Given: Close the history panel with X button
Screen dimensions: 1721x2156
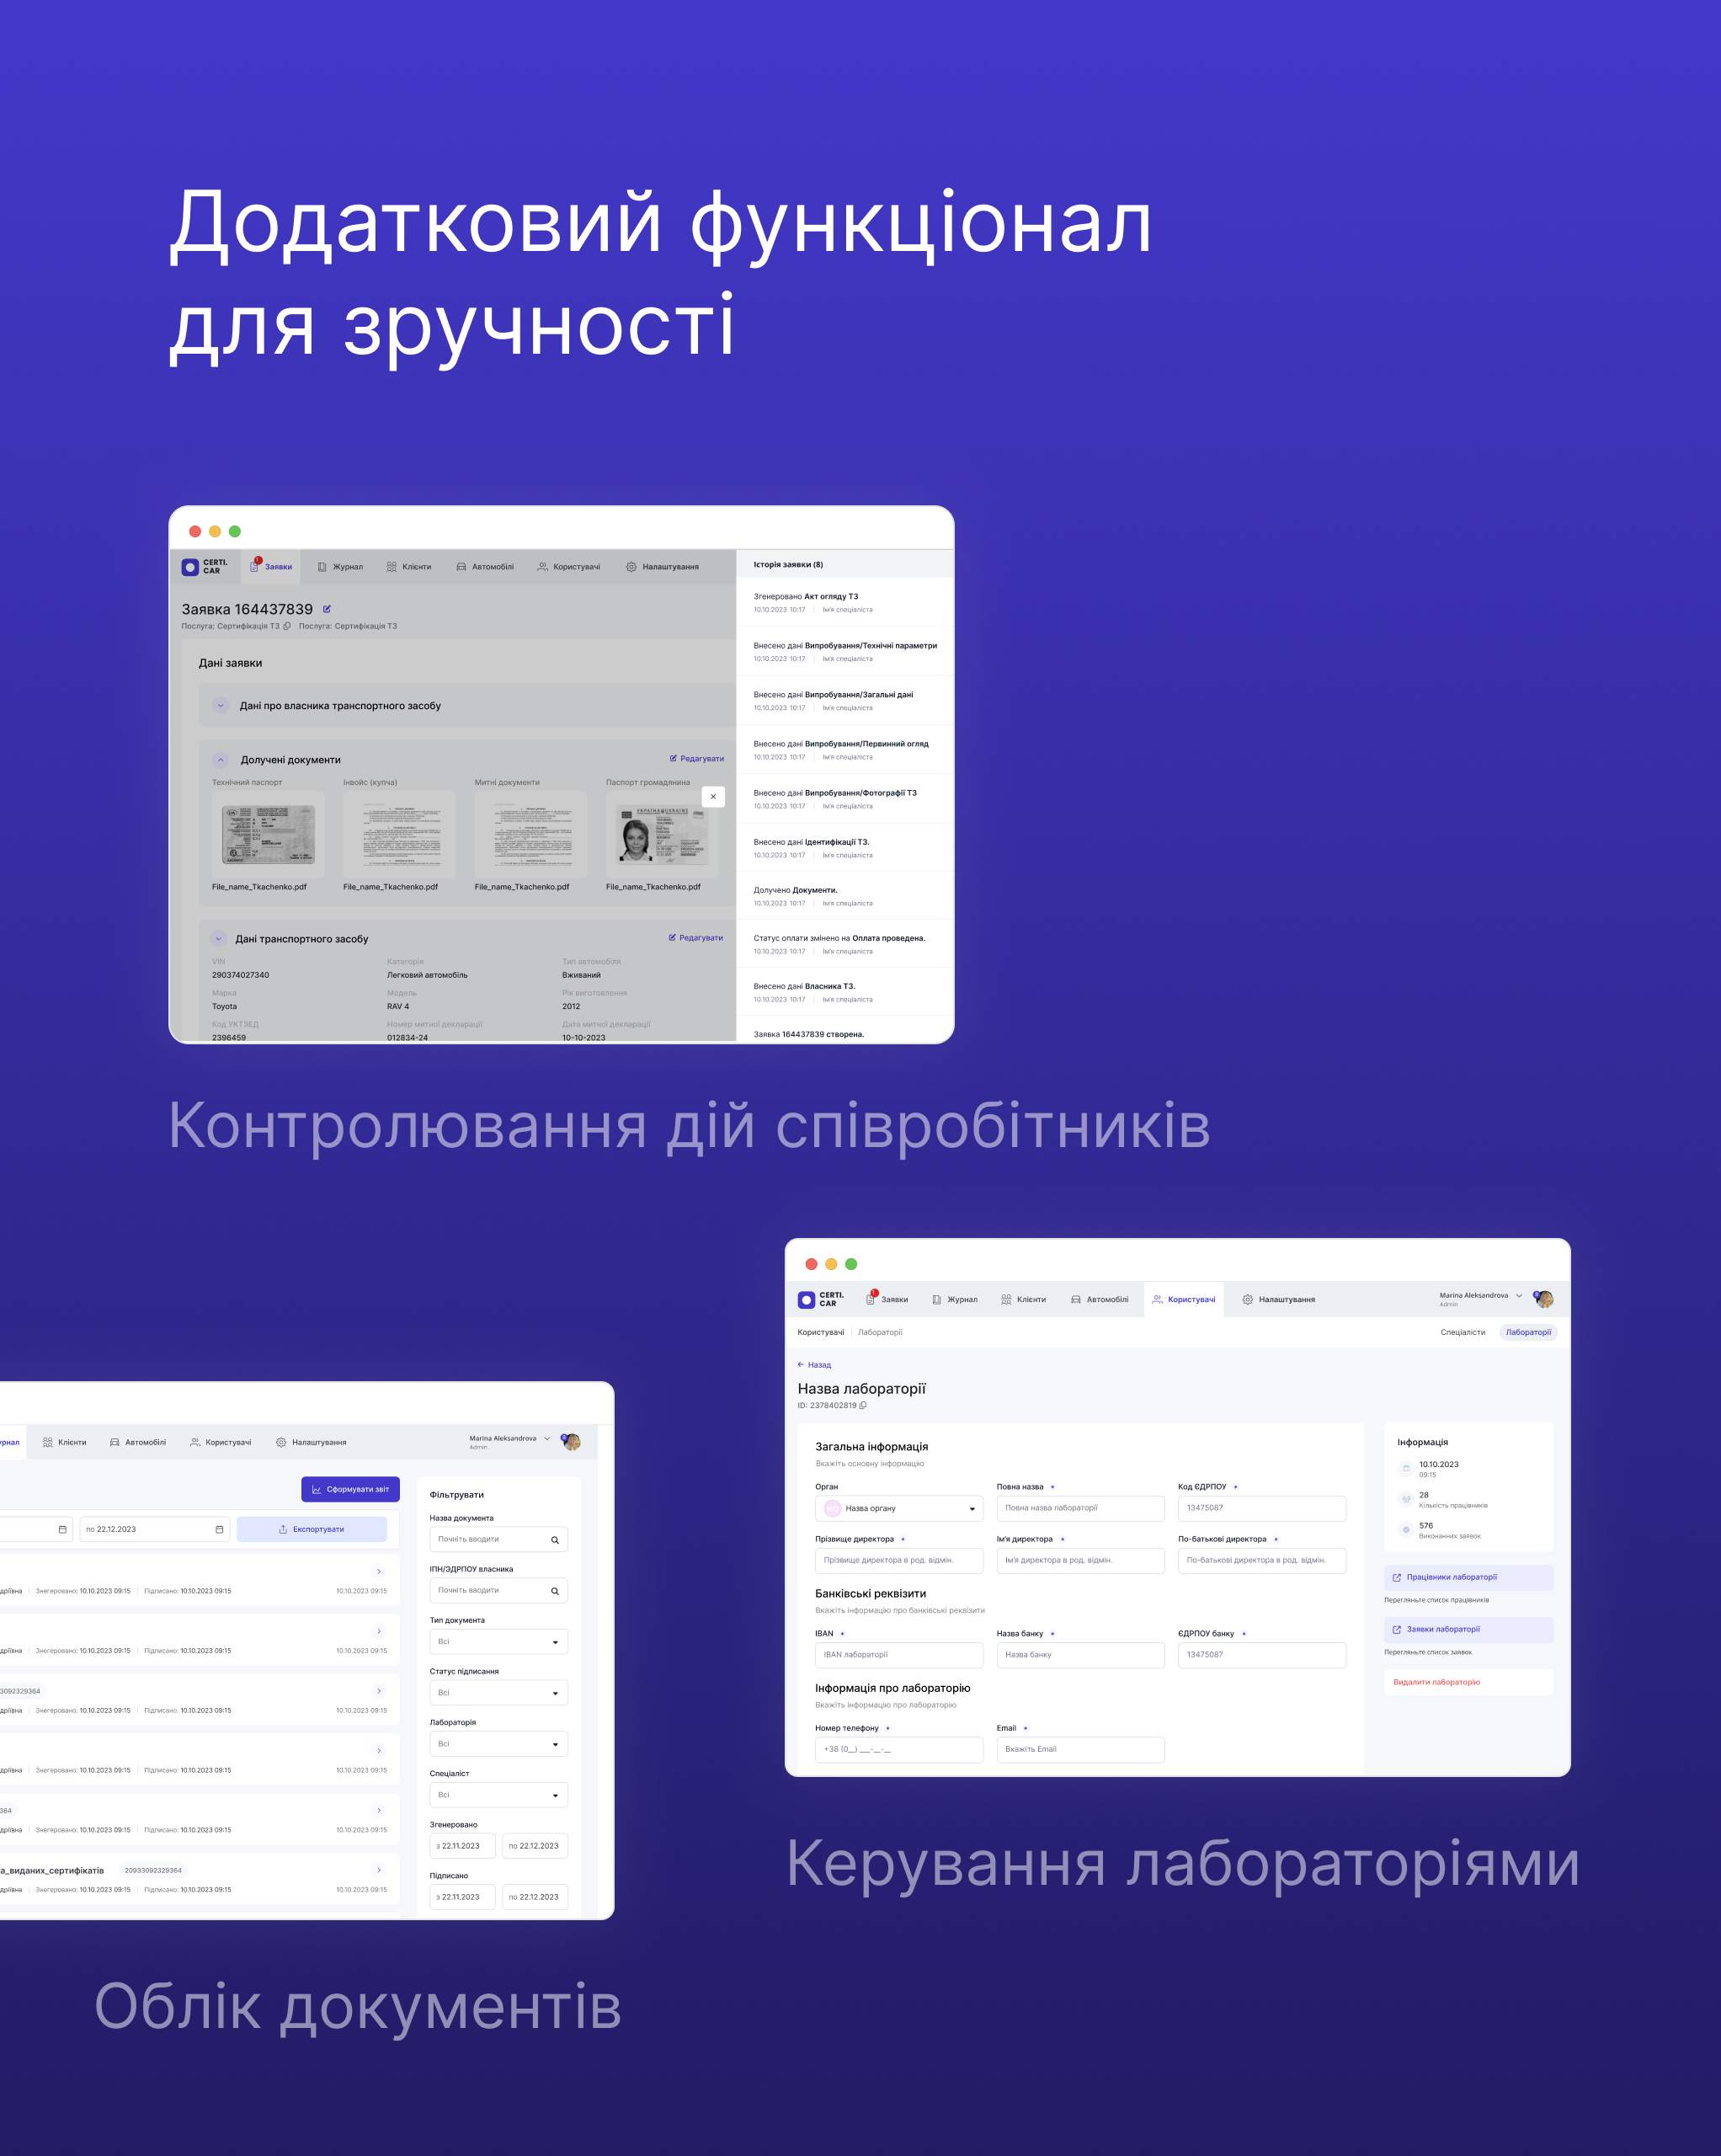Looking at the screenshot, I should (713, 797).
